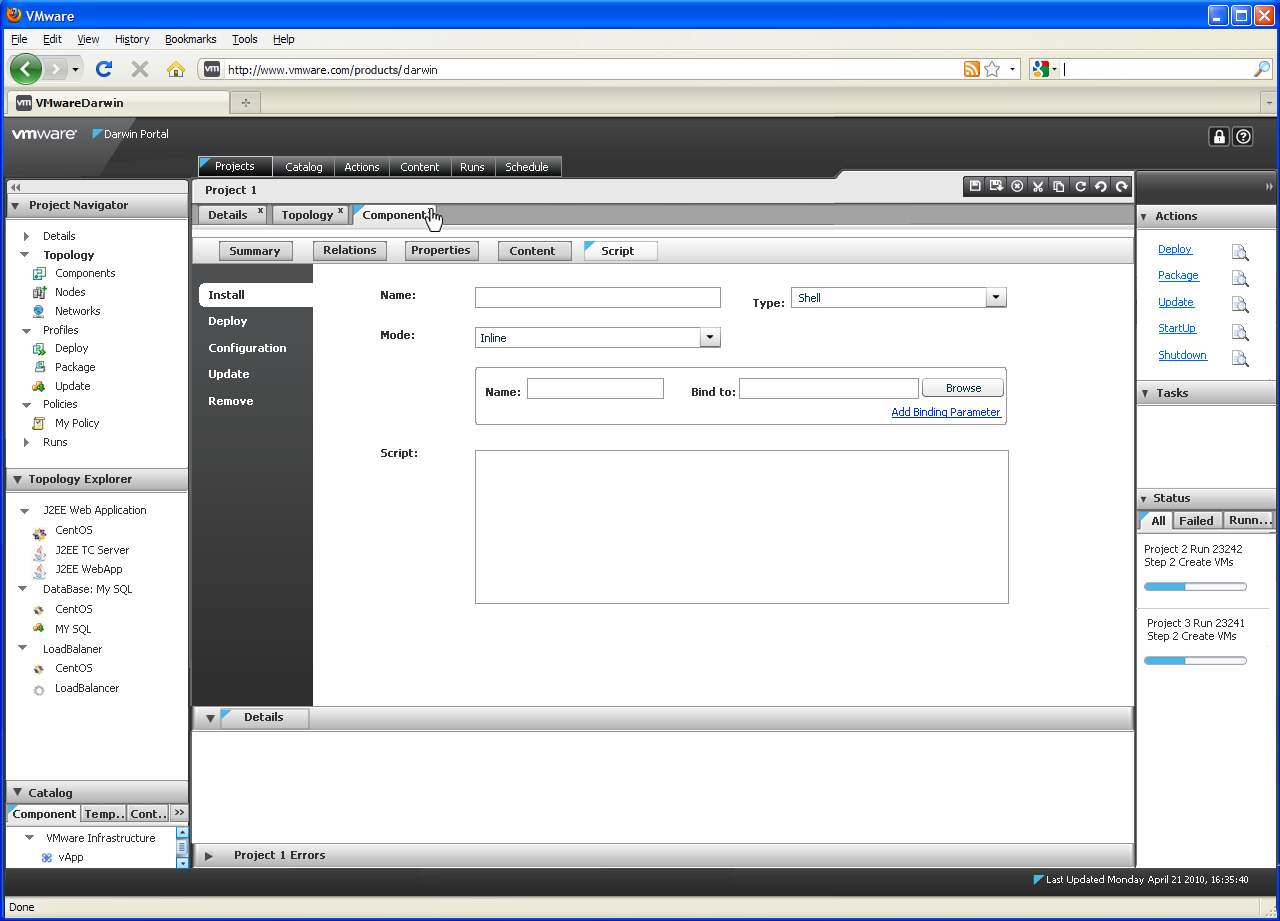1280x921 pixels.
Task: Open help via question mark icon
Action: 1243,137
